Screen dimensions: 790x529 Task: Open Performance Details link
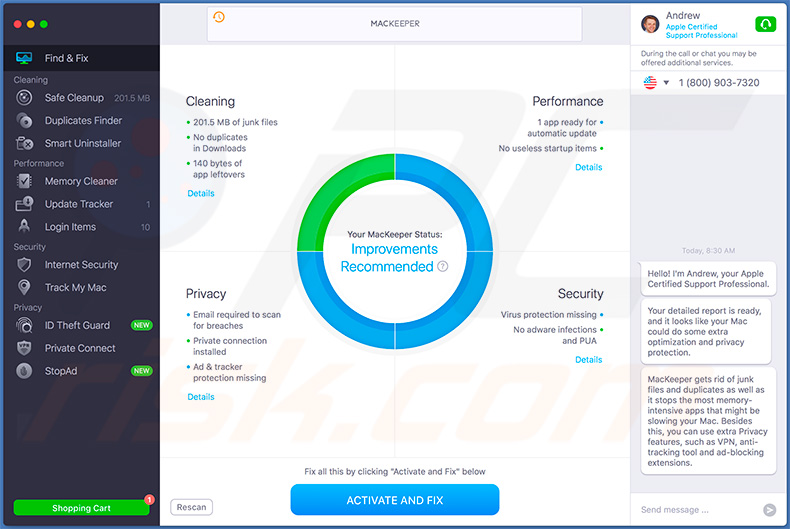[588, 167]
